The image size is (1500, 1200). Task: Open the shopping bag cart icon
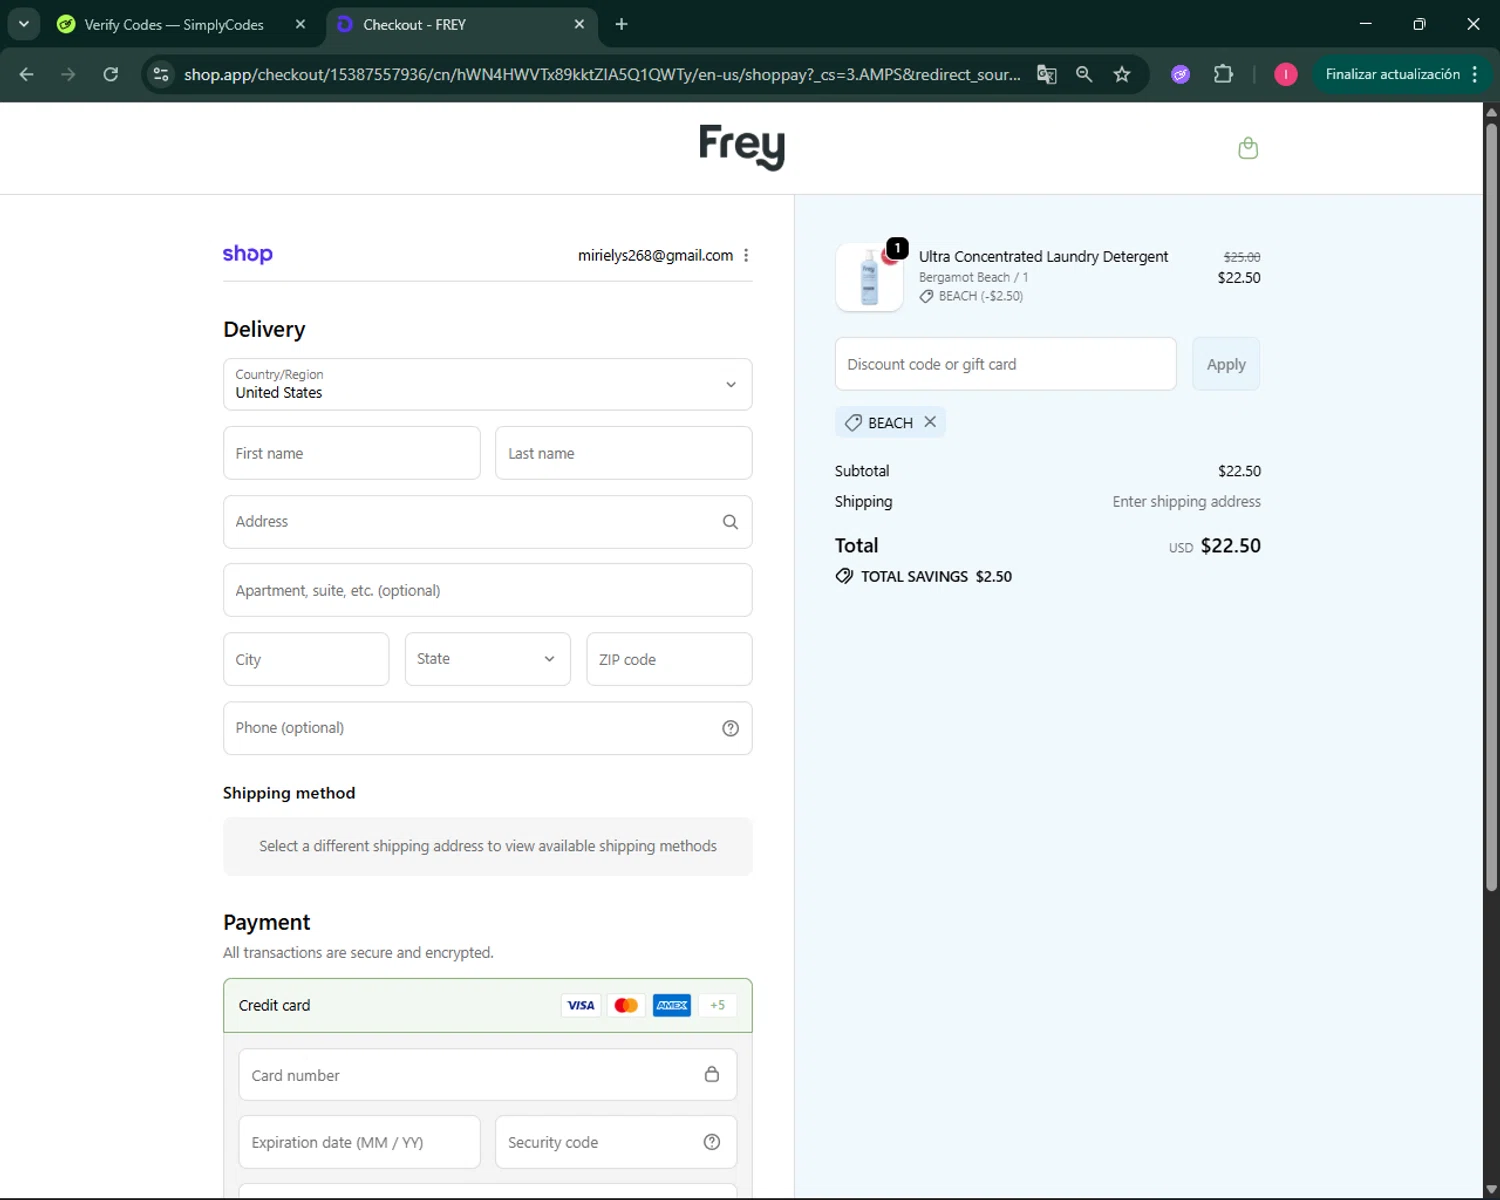(1248, 148)
